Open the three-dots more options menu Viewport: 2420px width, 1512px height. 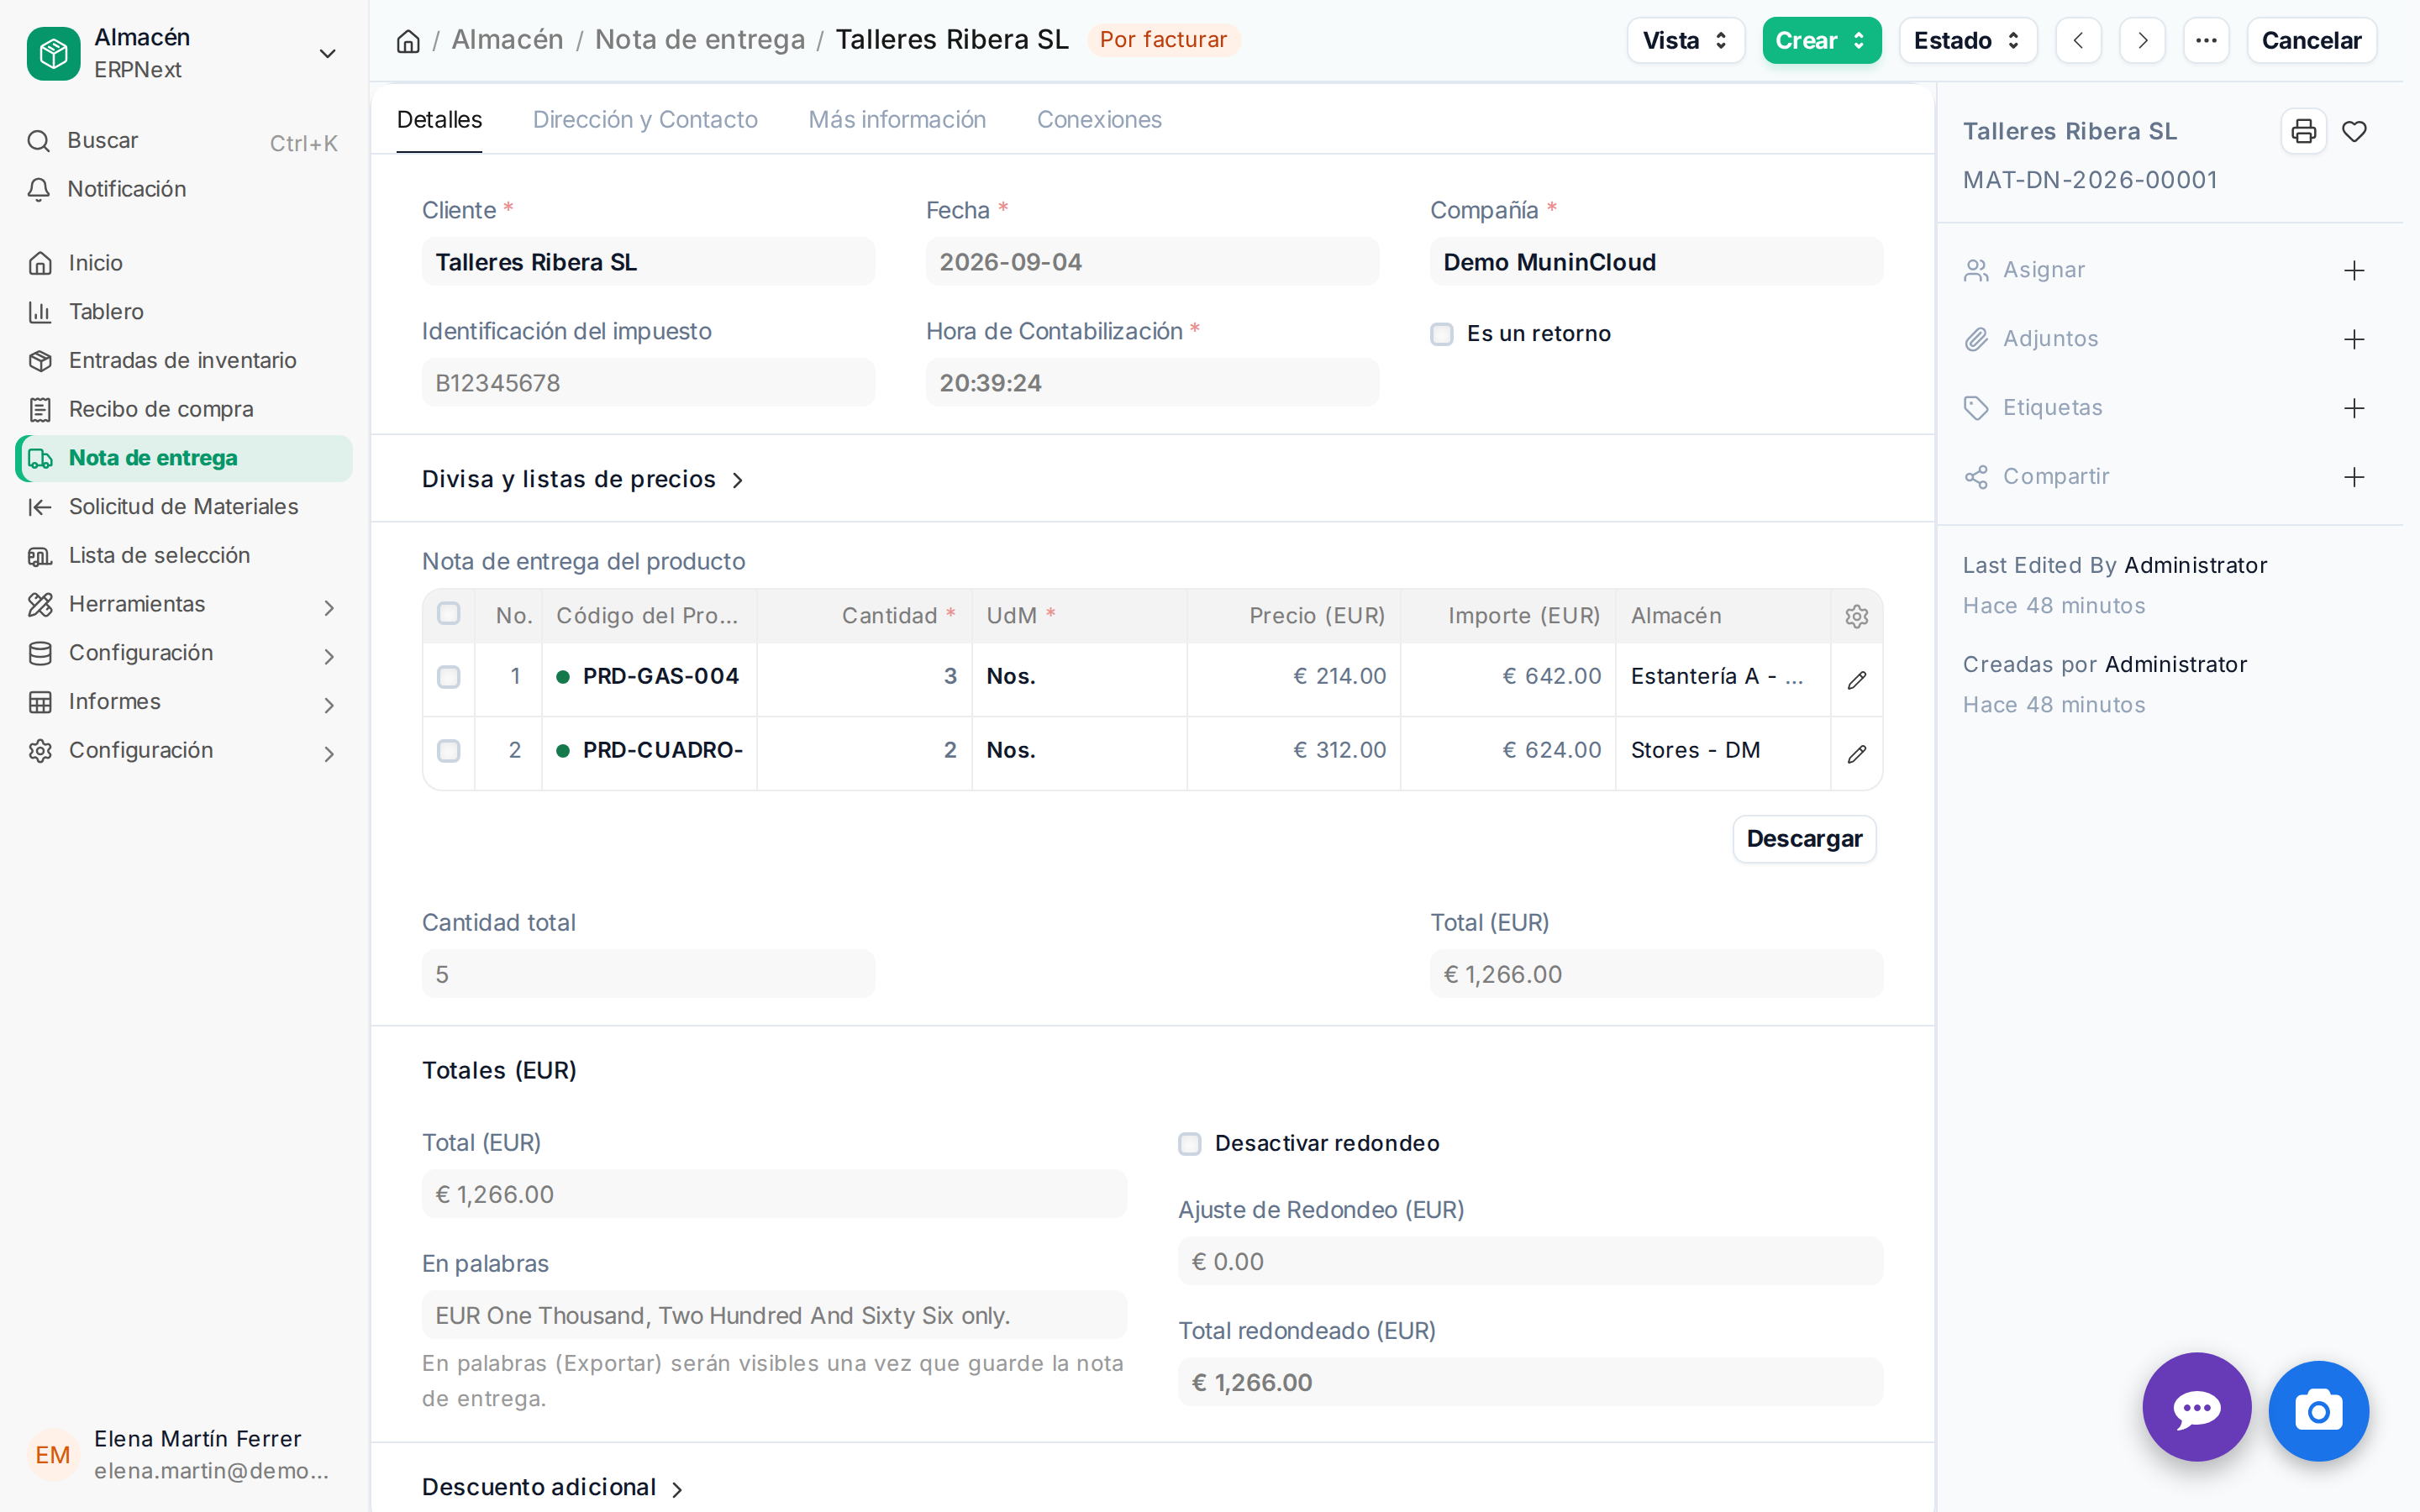pos(2206,41)
